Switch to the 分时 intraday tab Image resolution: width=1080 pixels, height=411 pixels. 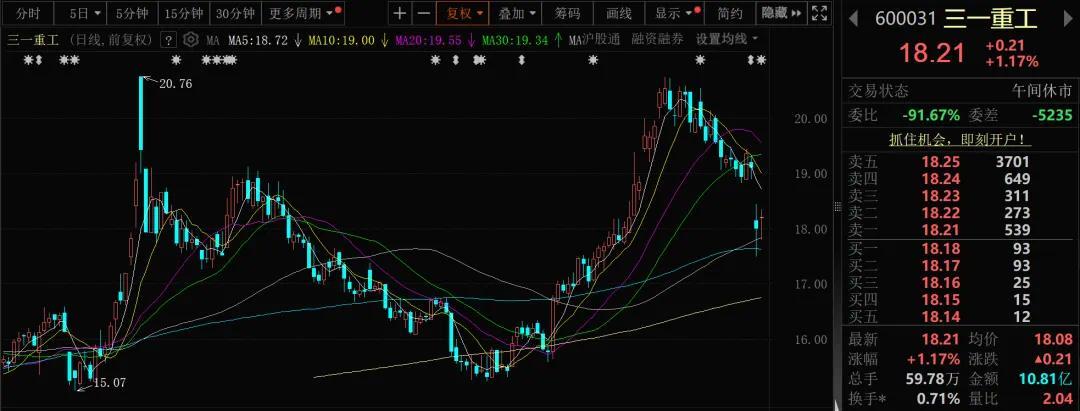point(29,14)
